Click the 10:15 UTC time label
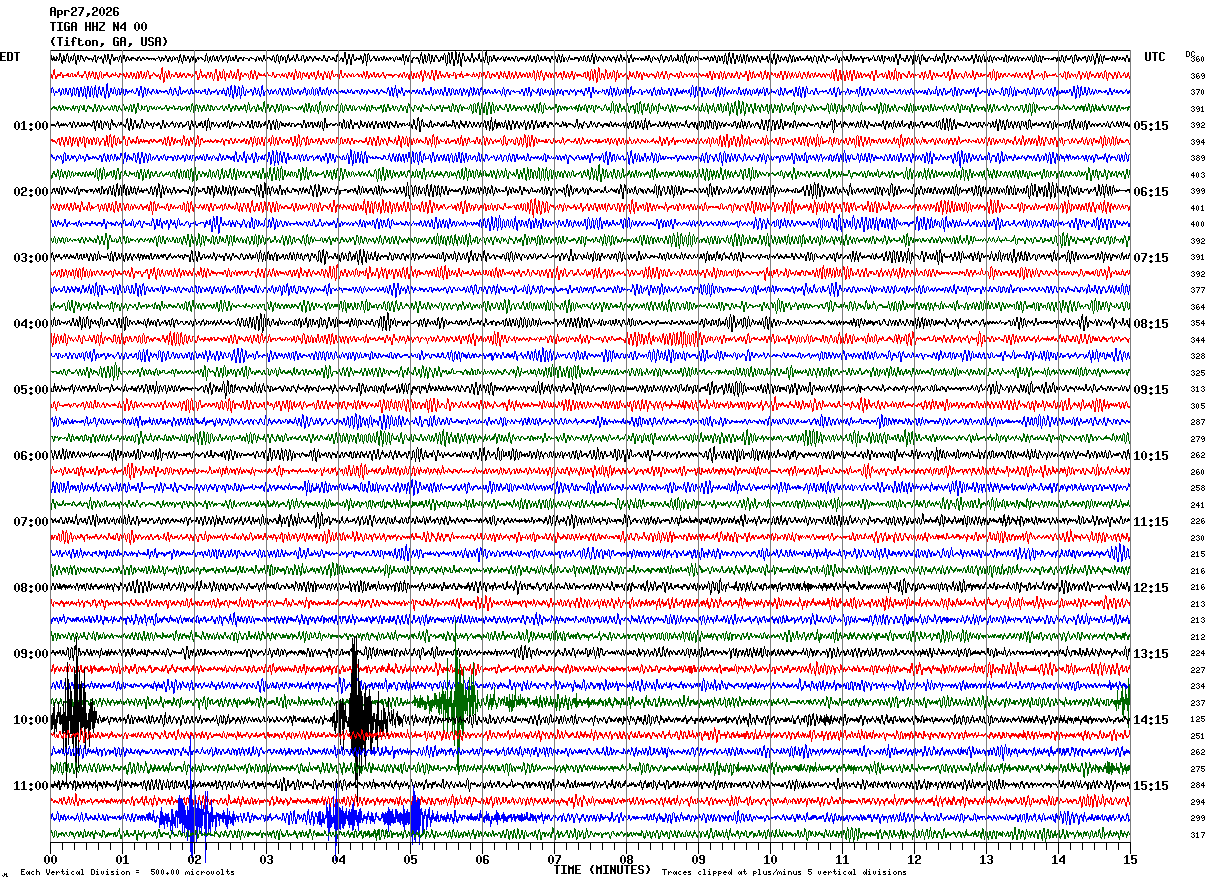The image size is (1210, 886). pos(1151,456)
